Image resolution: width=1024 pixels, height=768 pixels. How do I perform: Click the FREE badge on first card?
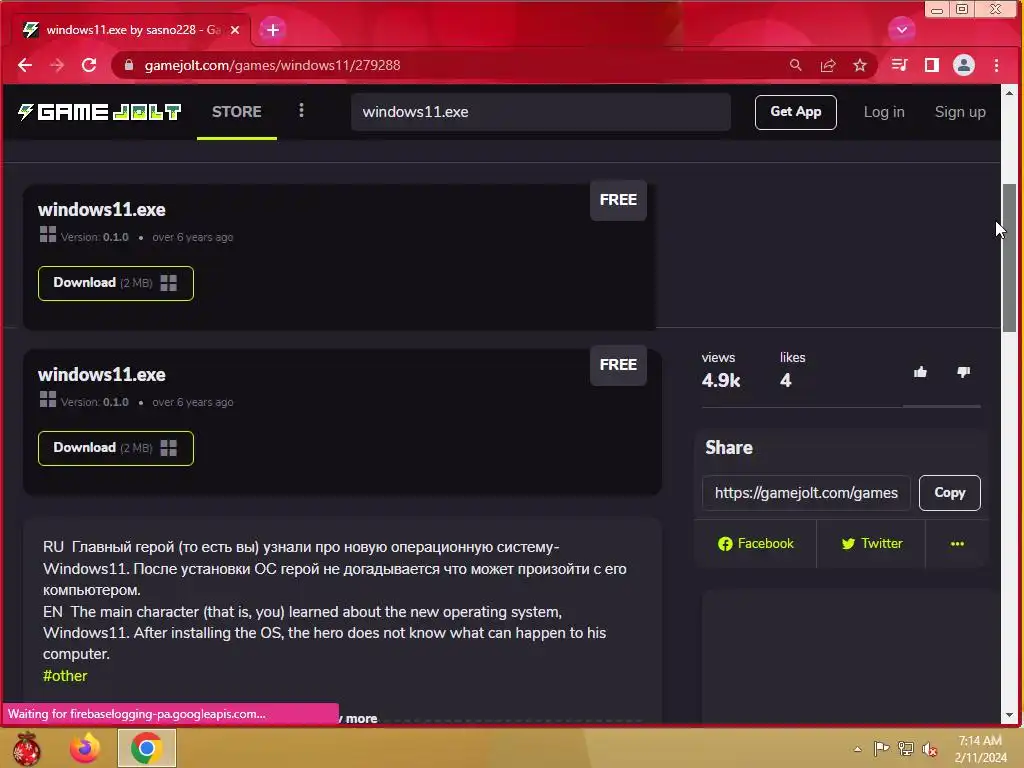618,200
